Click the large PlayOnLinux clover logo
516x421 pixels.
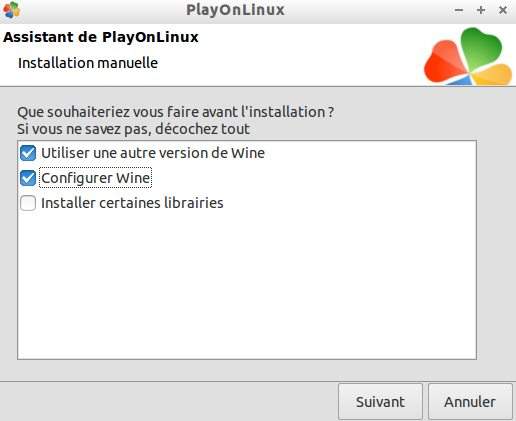[468, 56]
